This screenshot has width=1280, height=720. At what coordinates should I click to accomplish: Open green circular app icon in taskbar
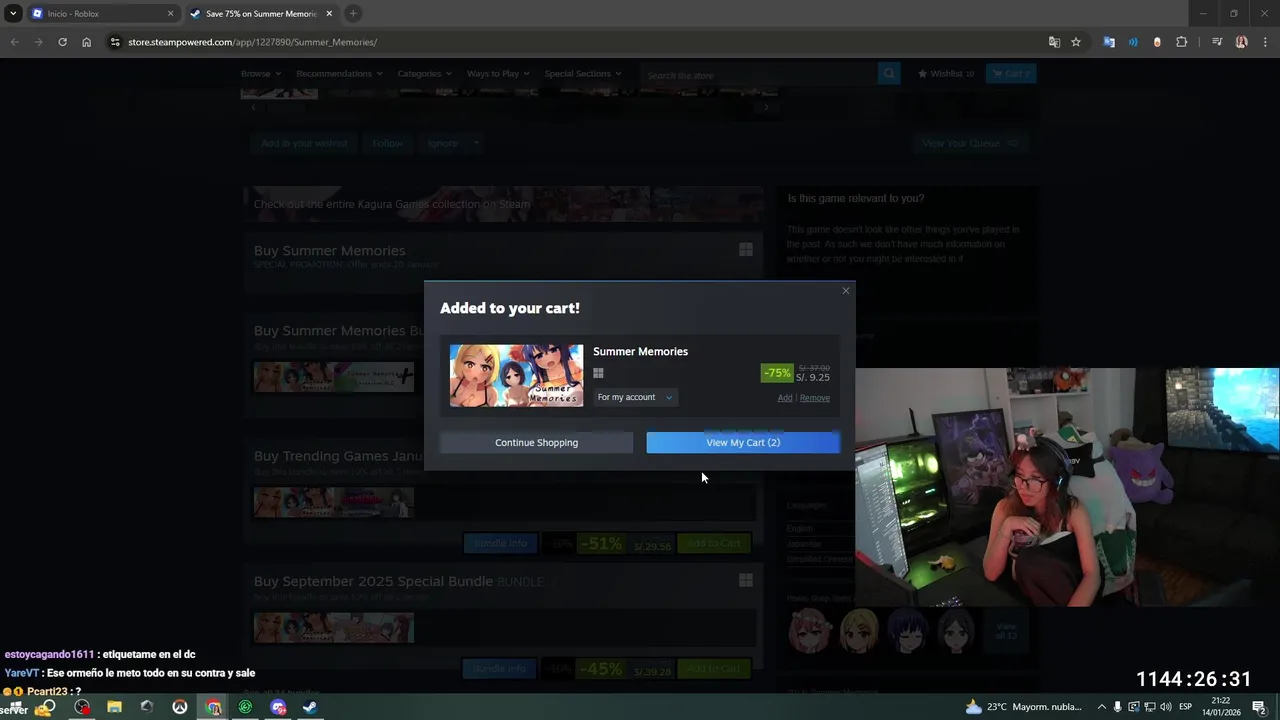tap(245, 708)
